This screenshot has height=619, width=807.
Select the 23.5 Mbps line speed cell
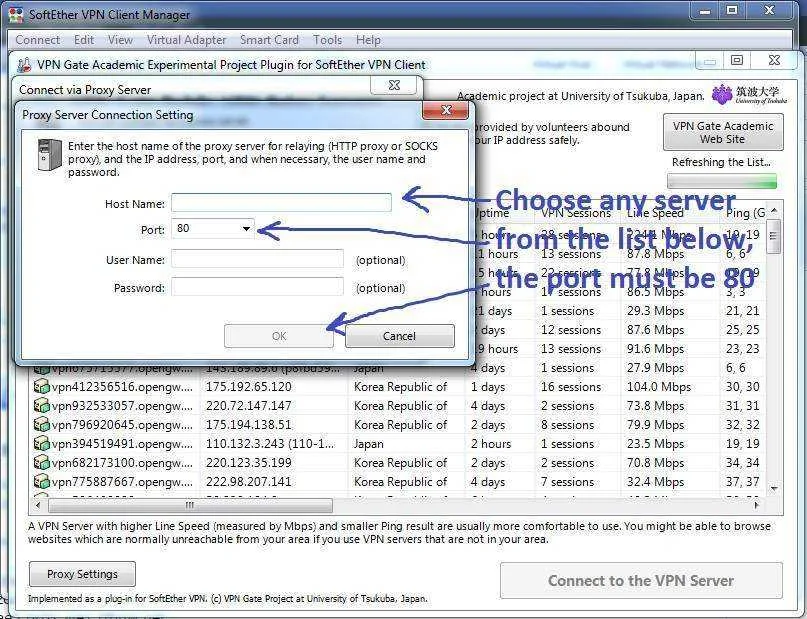(x=655, y=444)
